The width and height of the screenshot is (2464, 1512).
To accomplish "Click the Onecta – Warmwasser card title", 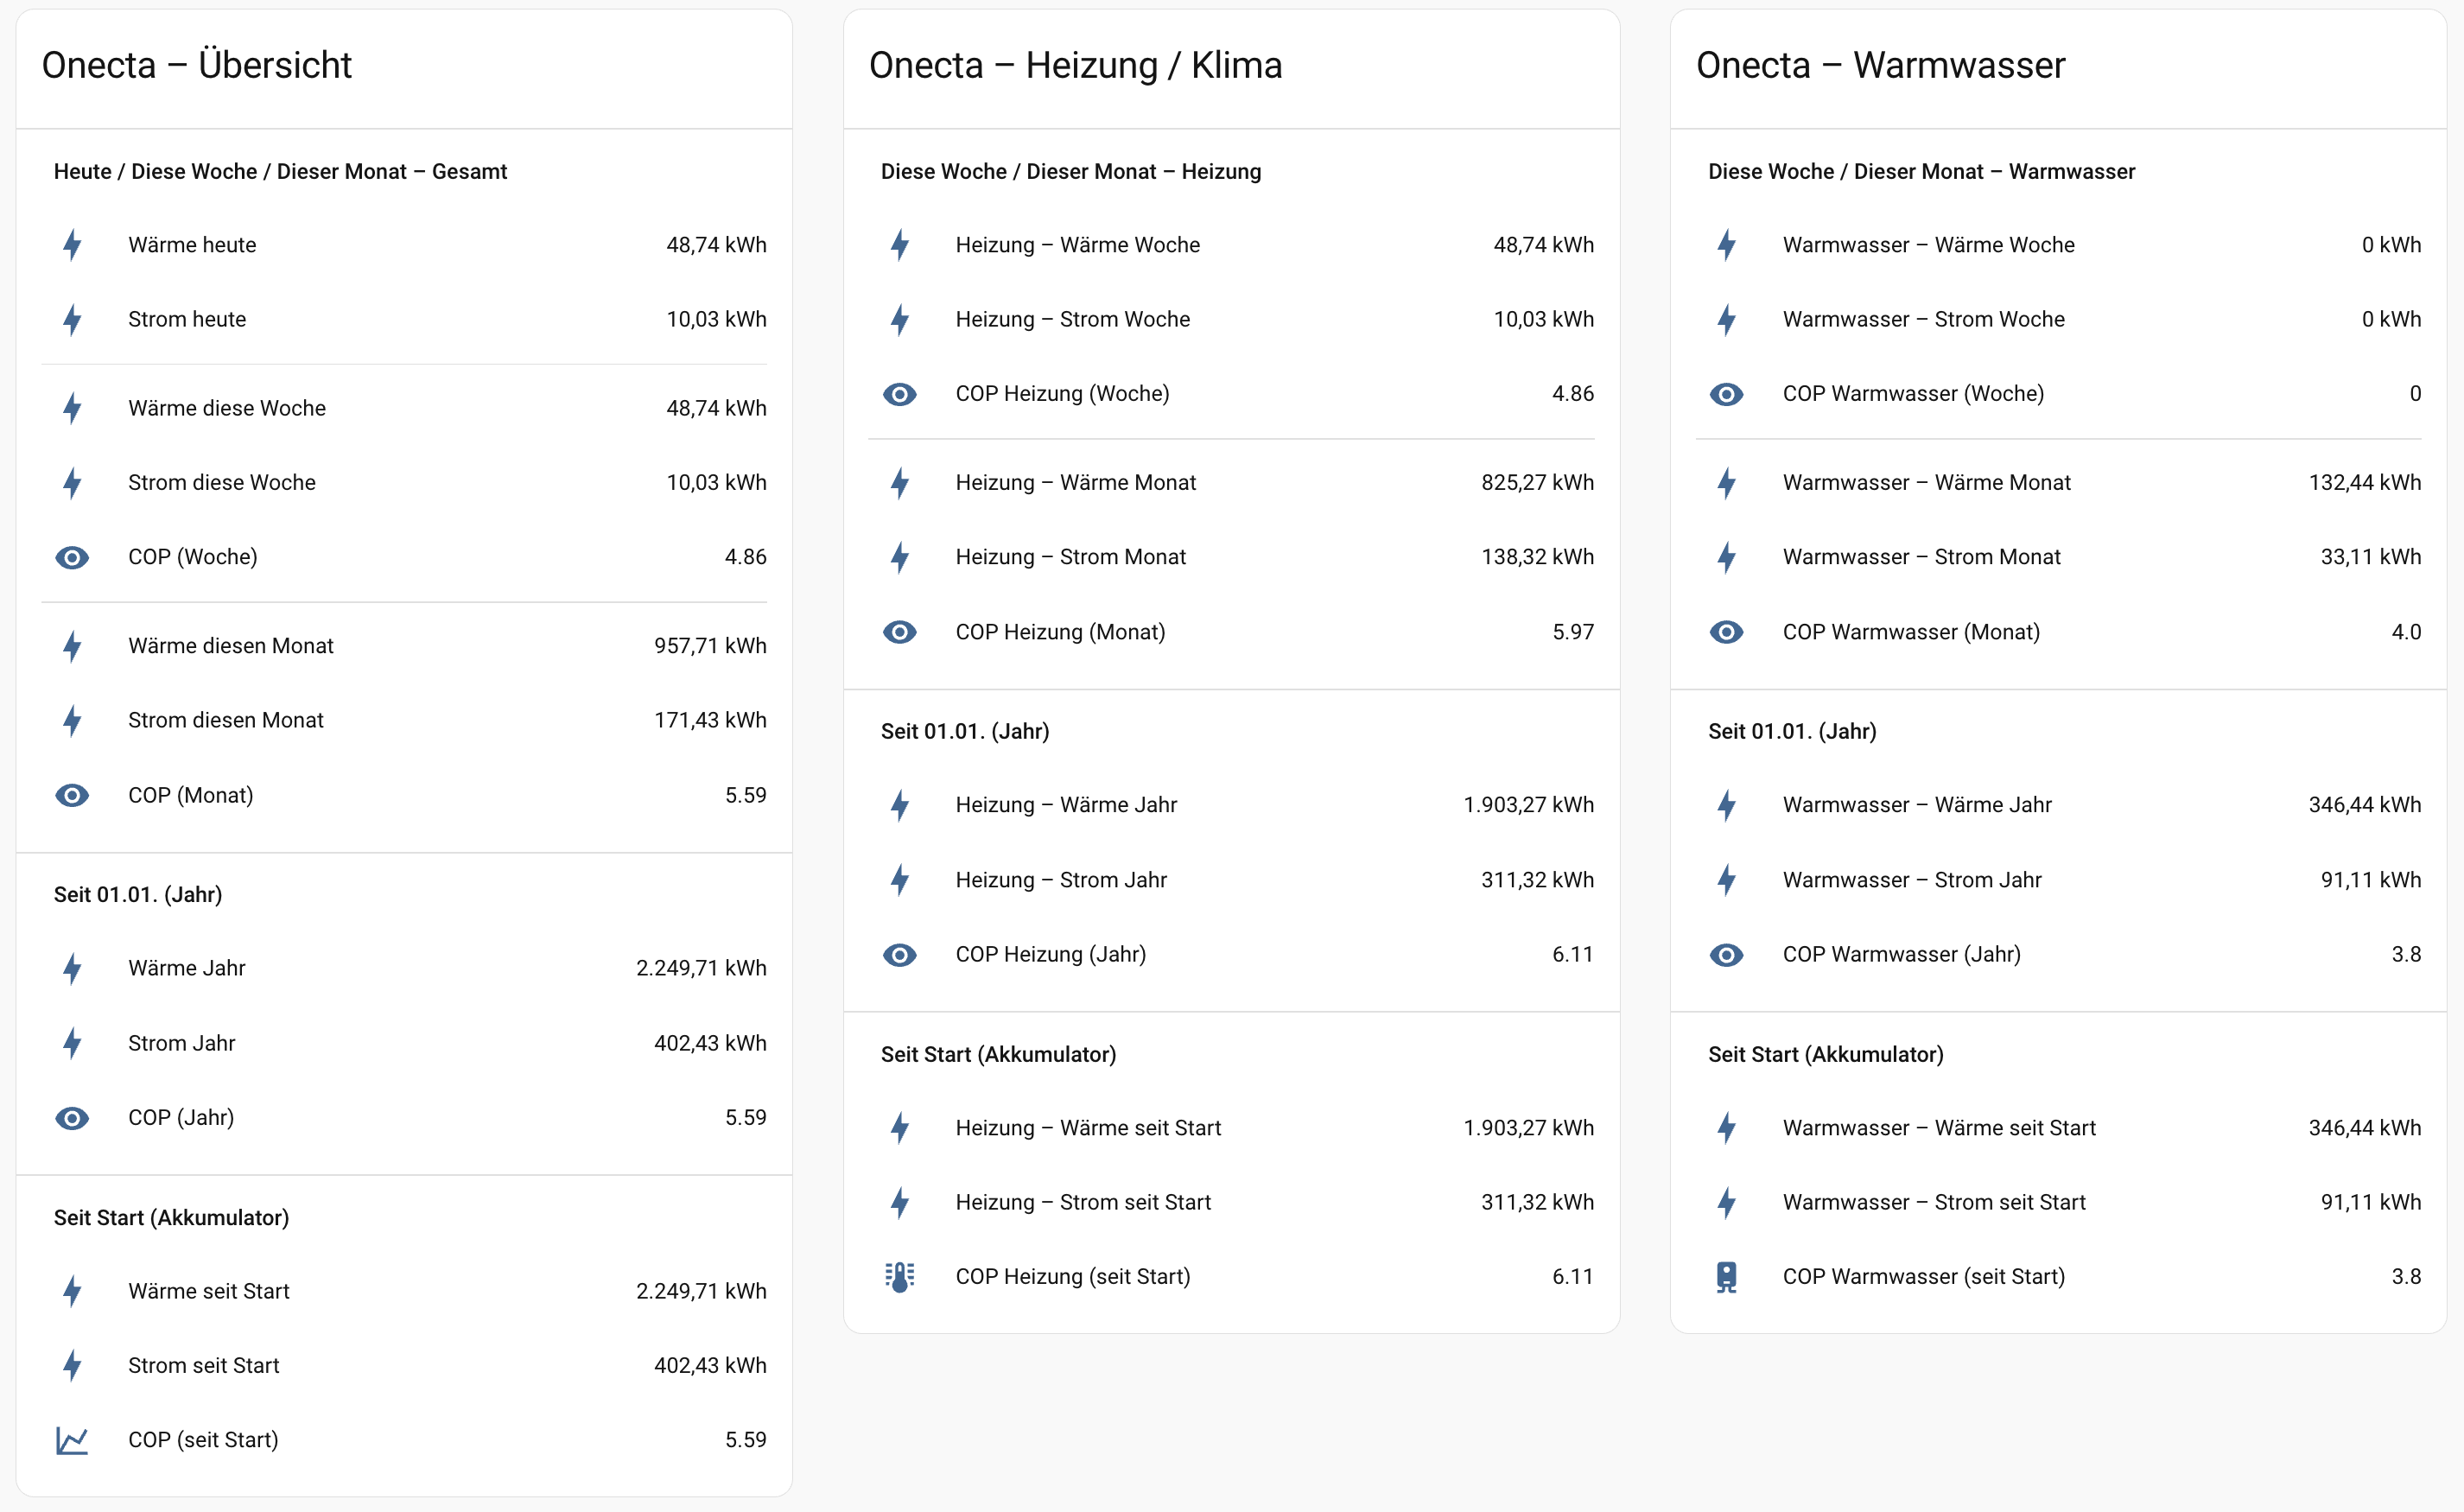I will pyautogui.click(x=1880, y=65).
